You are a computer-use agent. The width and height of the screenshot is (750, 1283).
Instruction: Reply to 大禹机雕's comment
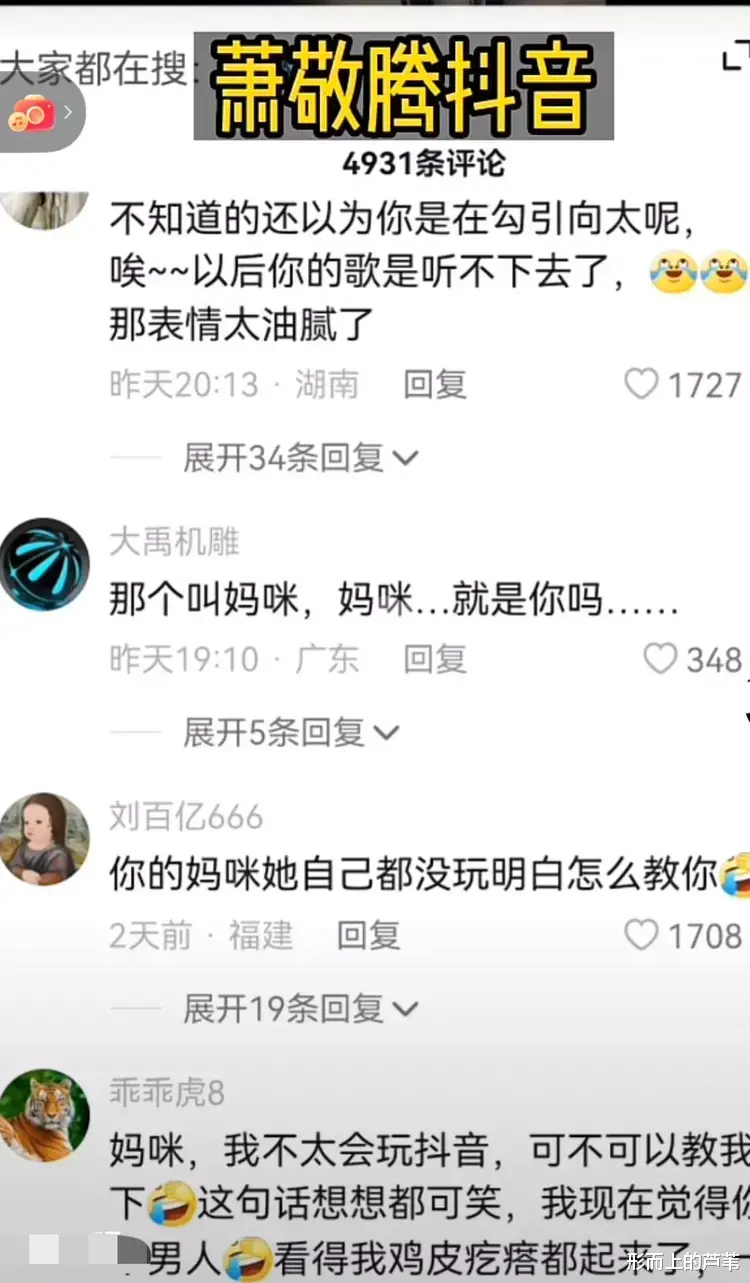pos(435,659)
